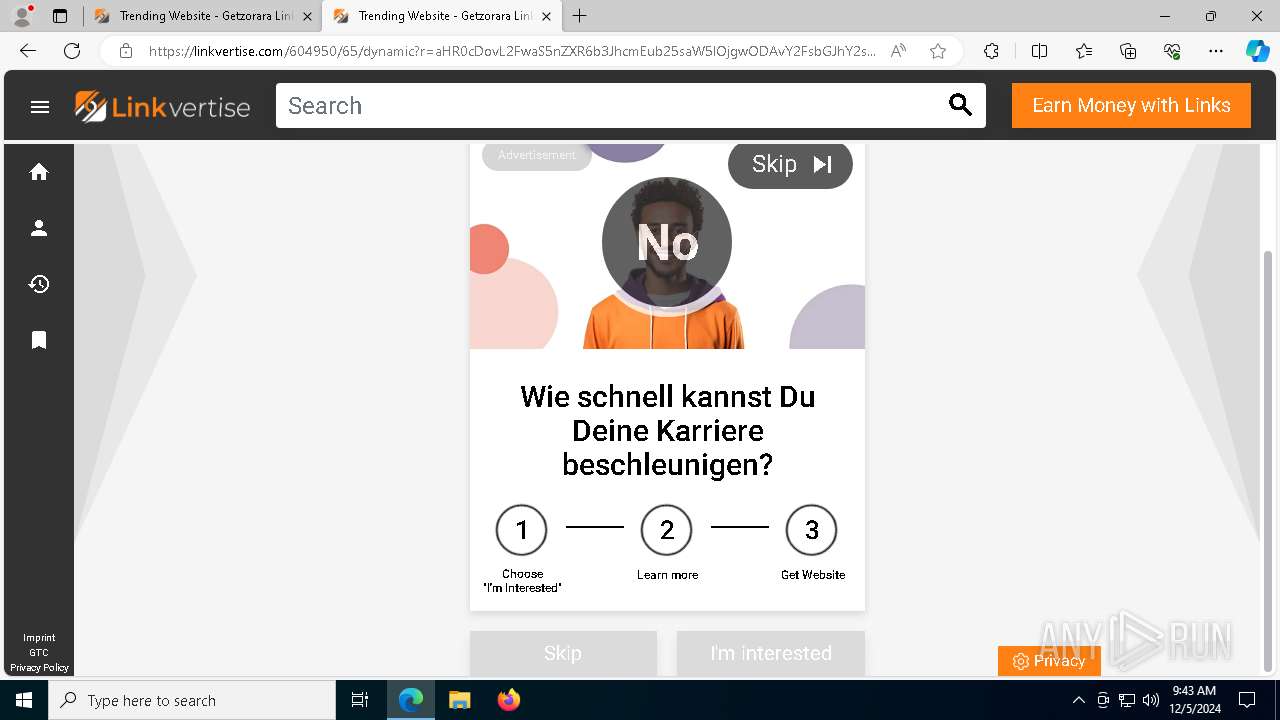Add page to favorites star
The width and height of the screenshot is (1280, 720).
(x=938, y=51)
